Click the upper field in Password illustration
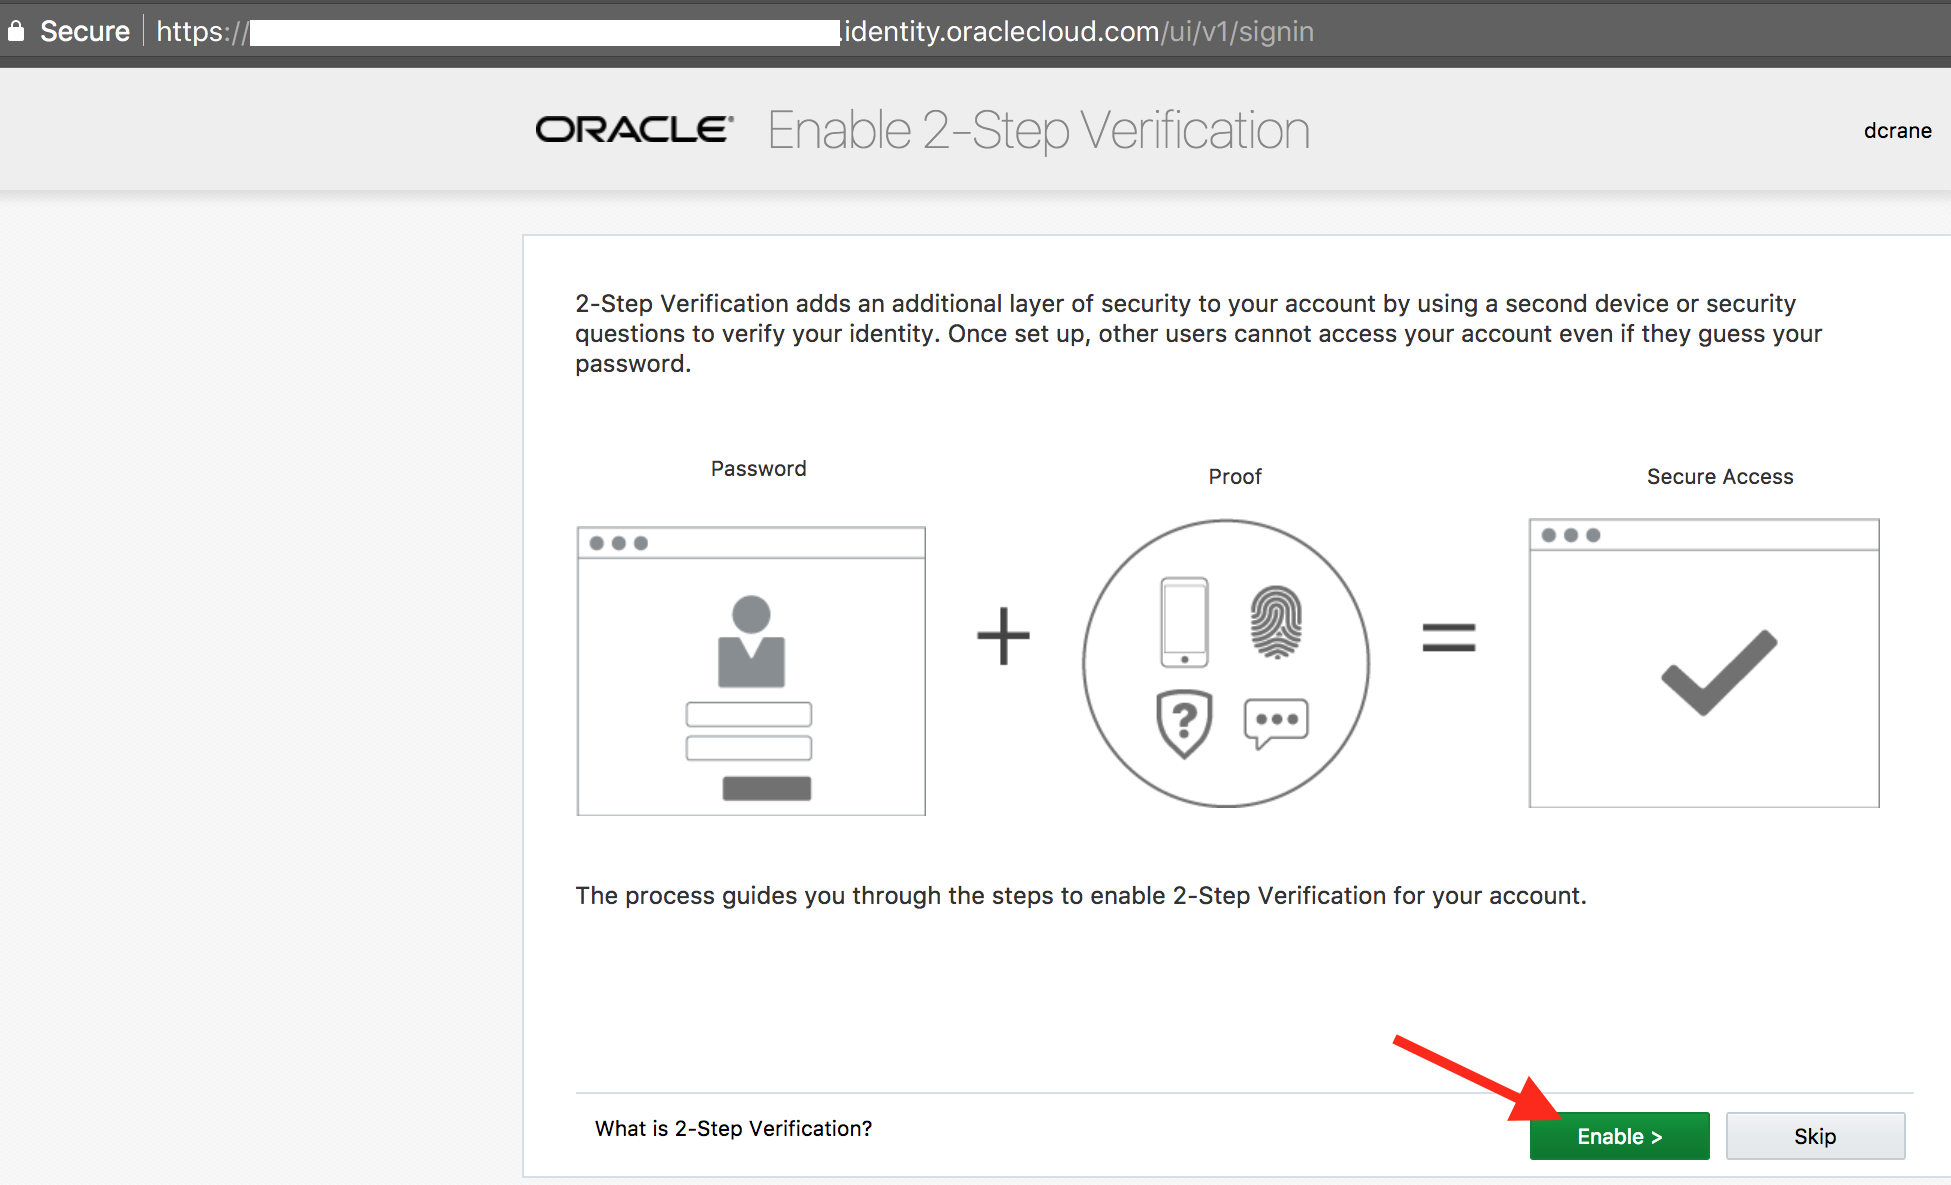This screenshot has width=1951, height=1185. [x=749, y=714]
